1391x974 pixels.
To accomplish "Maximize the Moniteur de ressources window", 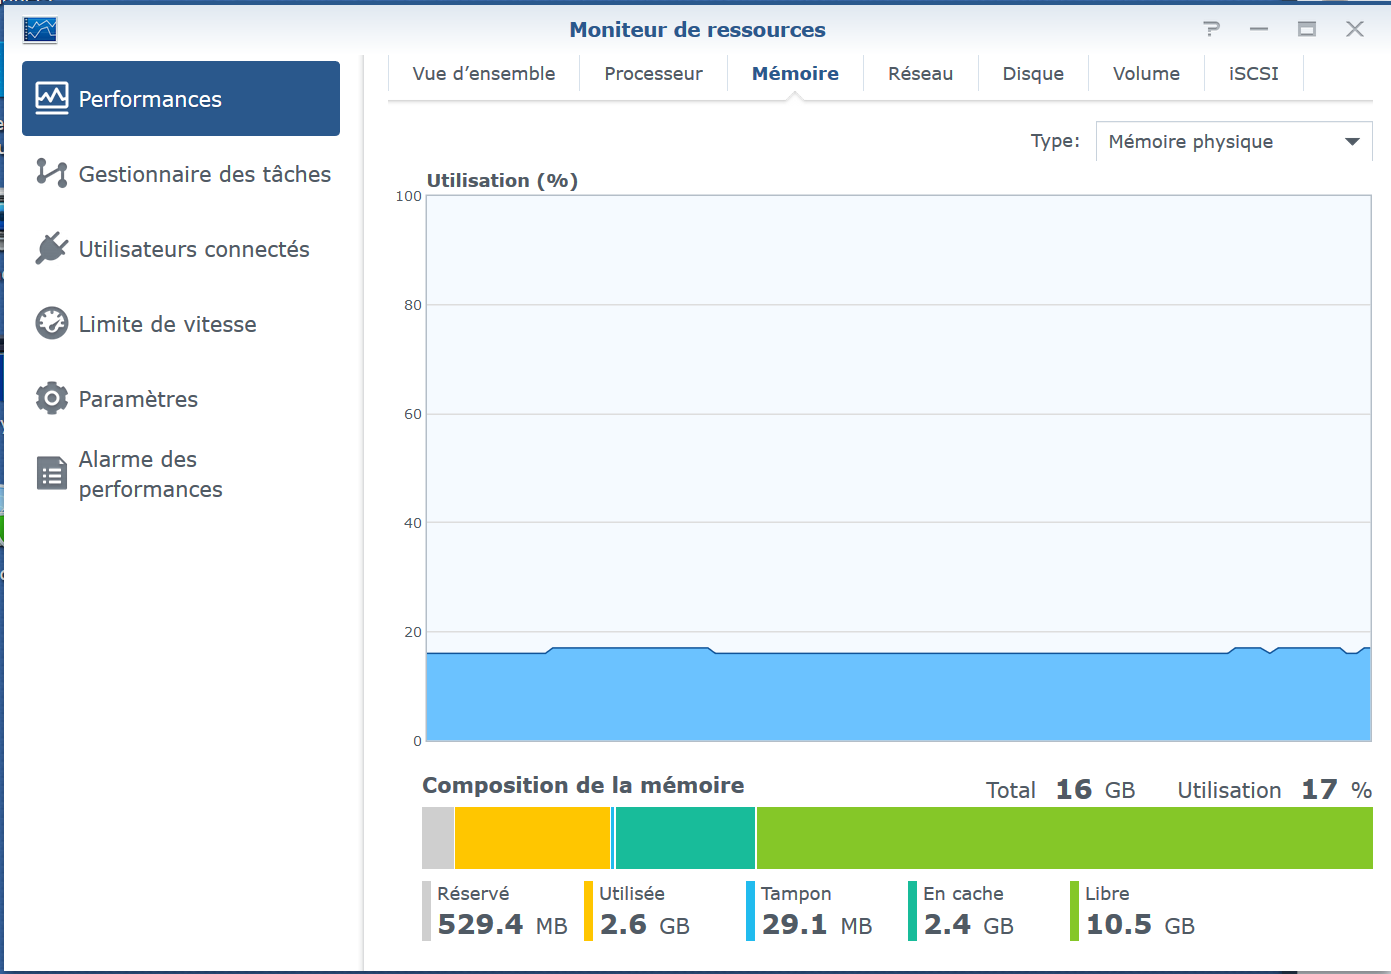I will click(x=1307, y=29).
